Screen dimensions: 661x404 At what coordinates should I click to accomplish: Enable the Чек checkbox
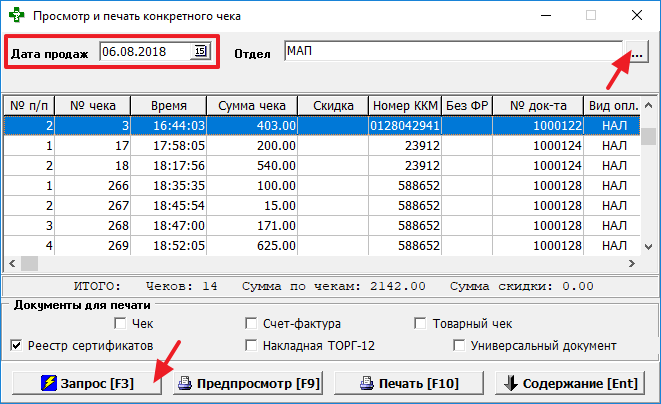[x=120, y=323]
